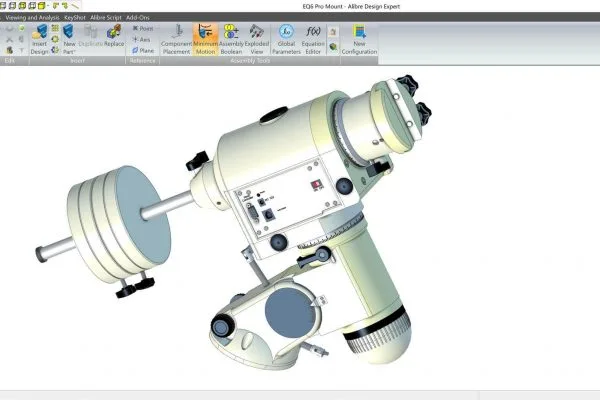Create a New Part from the ribbon
Screen dimensions: 600x400
(x=69, y=39)
